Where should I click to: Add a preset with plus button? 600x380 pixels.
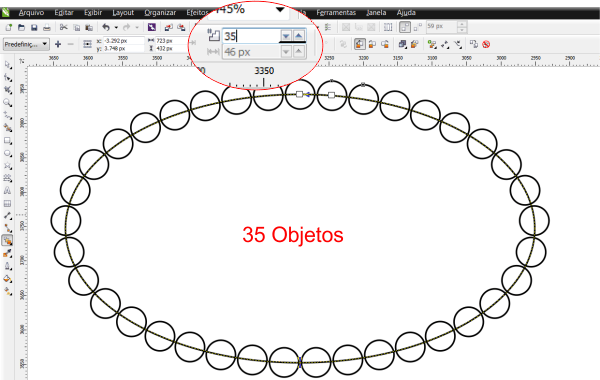pos(58,44)
